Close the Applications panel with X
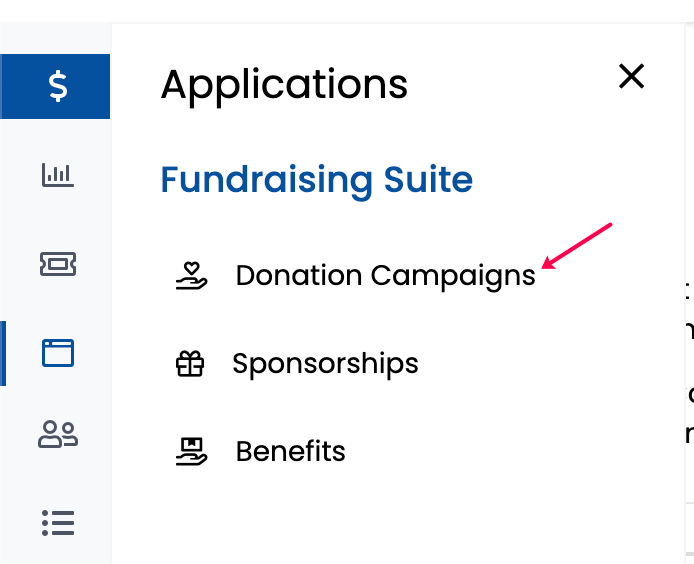This screenshot has width=694, height=564. pos(631,77)
